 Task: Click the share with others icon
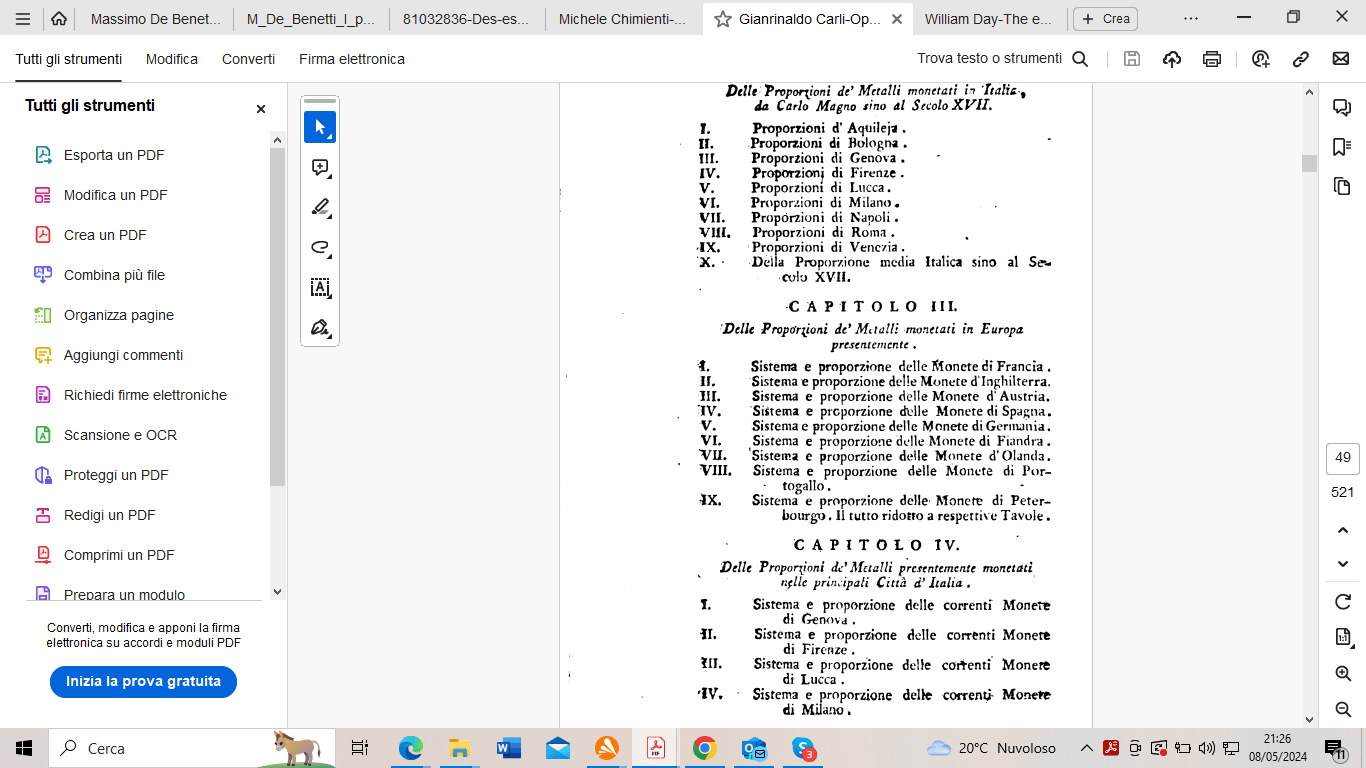(1260, 59)
